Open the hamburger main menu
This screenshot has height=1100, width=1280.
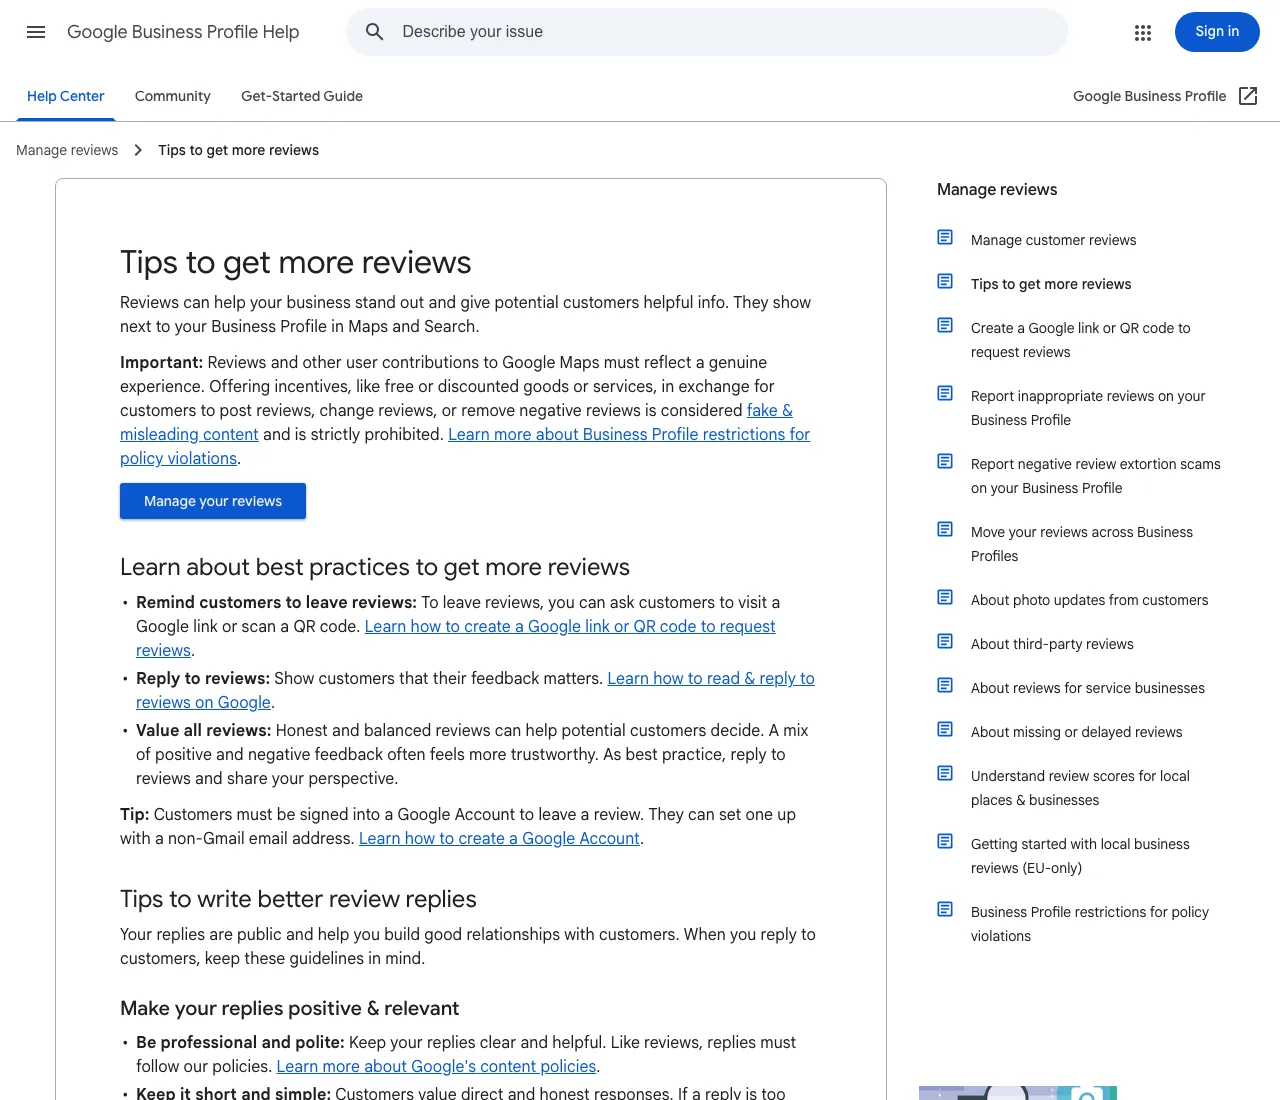(x=36, y=32)
